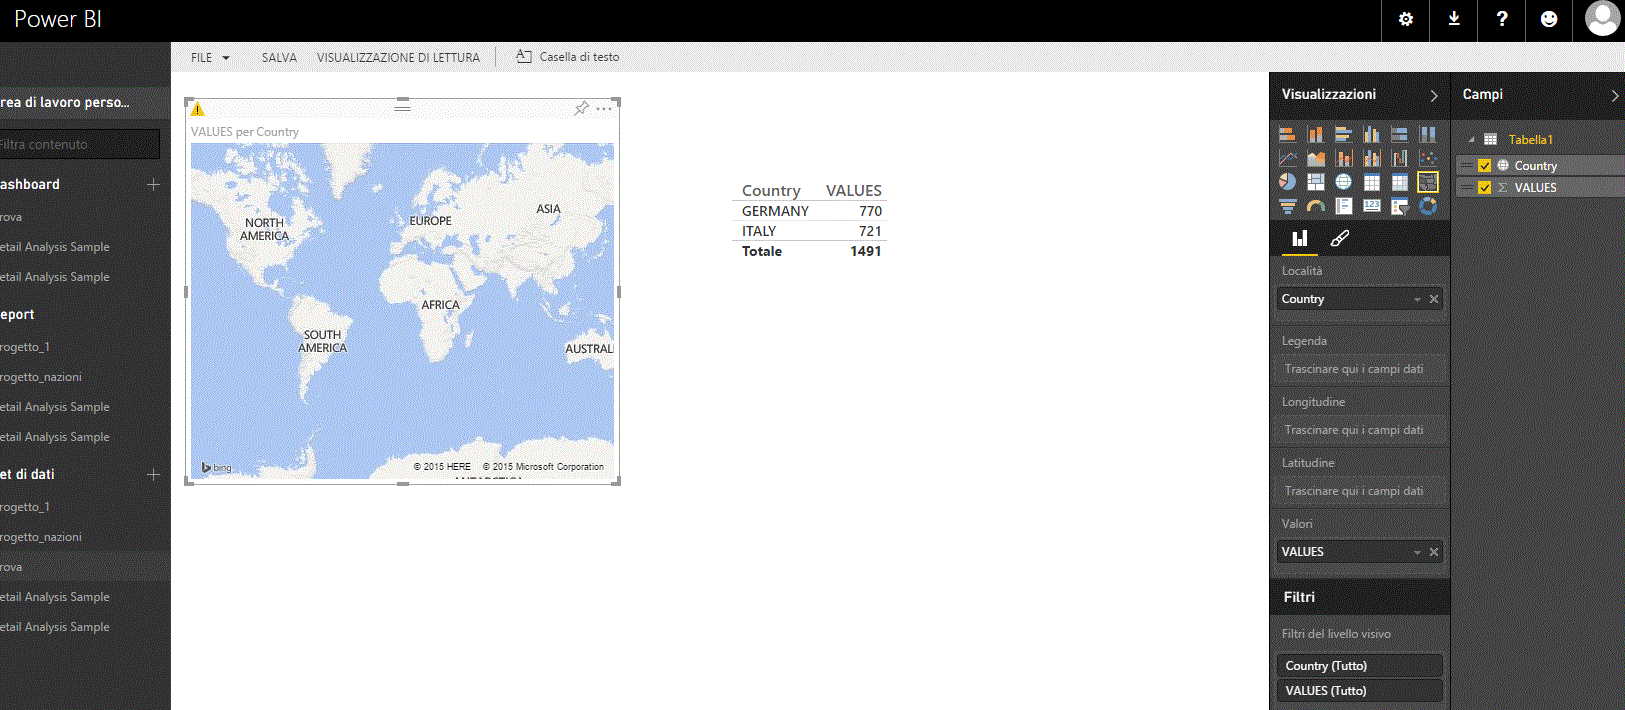The width and height of the screenshot is (1625, 710).
Task: Click the ITALY table row
Action: point(810,231)
